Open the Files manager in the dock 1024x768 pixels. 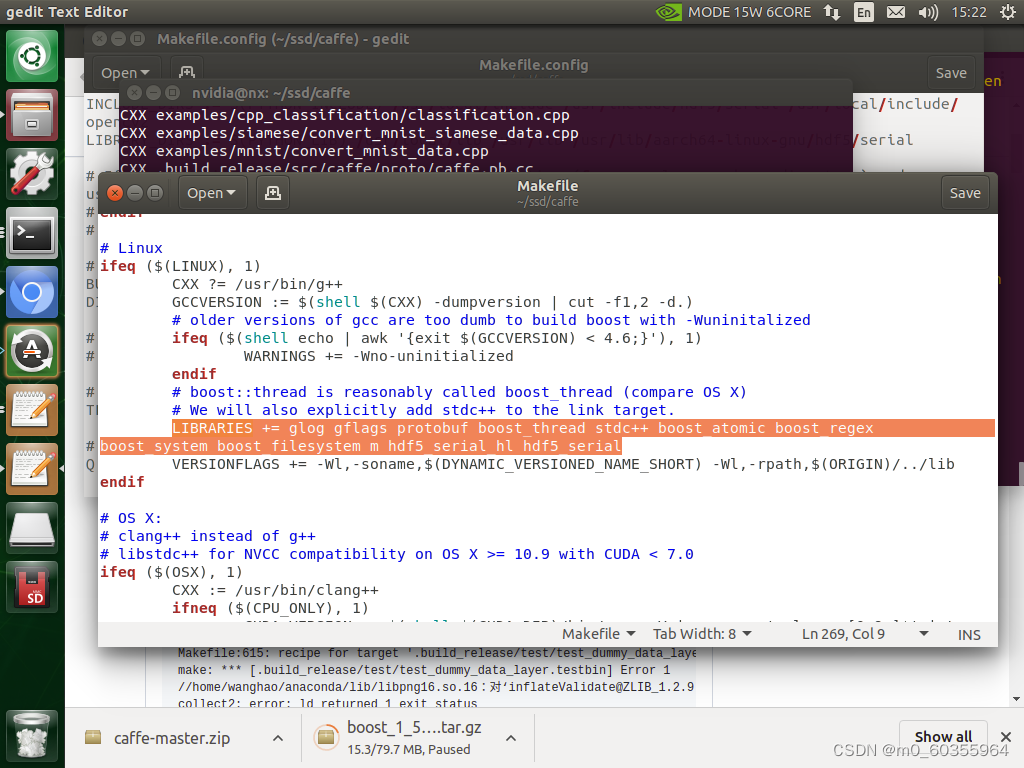tap(32, 115)
